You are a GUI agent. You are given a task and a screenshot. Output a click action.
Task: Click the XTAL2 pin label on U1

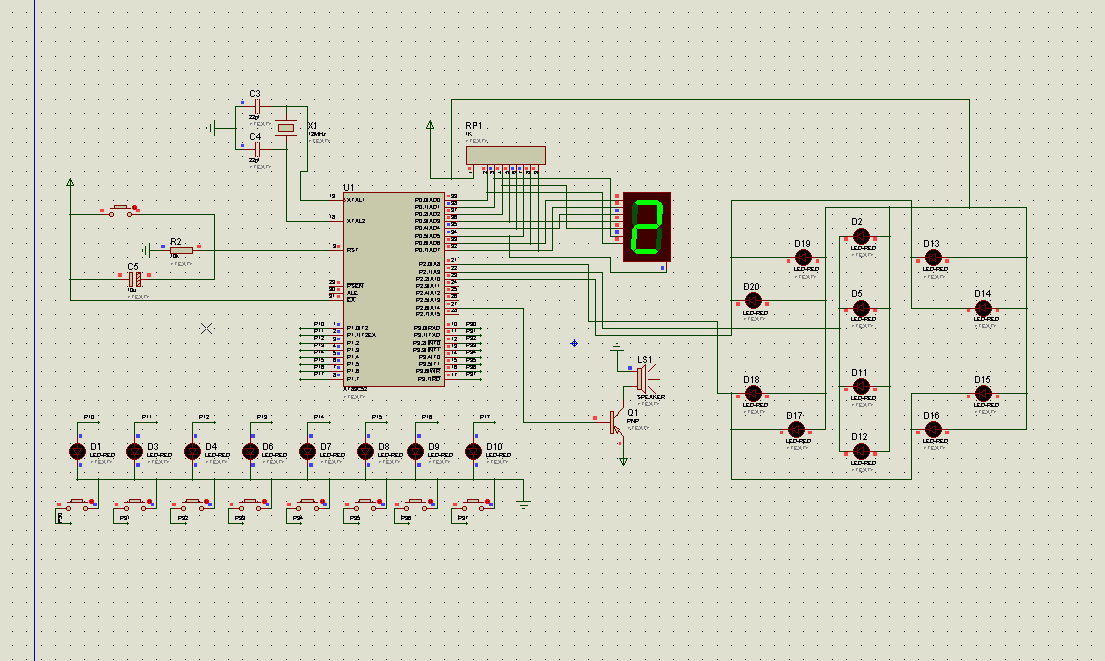click(356, 221)
